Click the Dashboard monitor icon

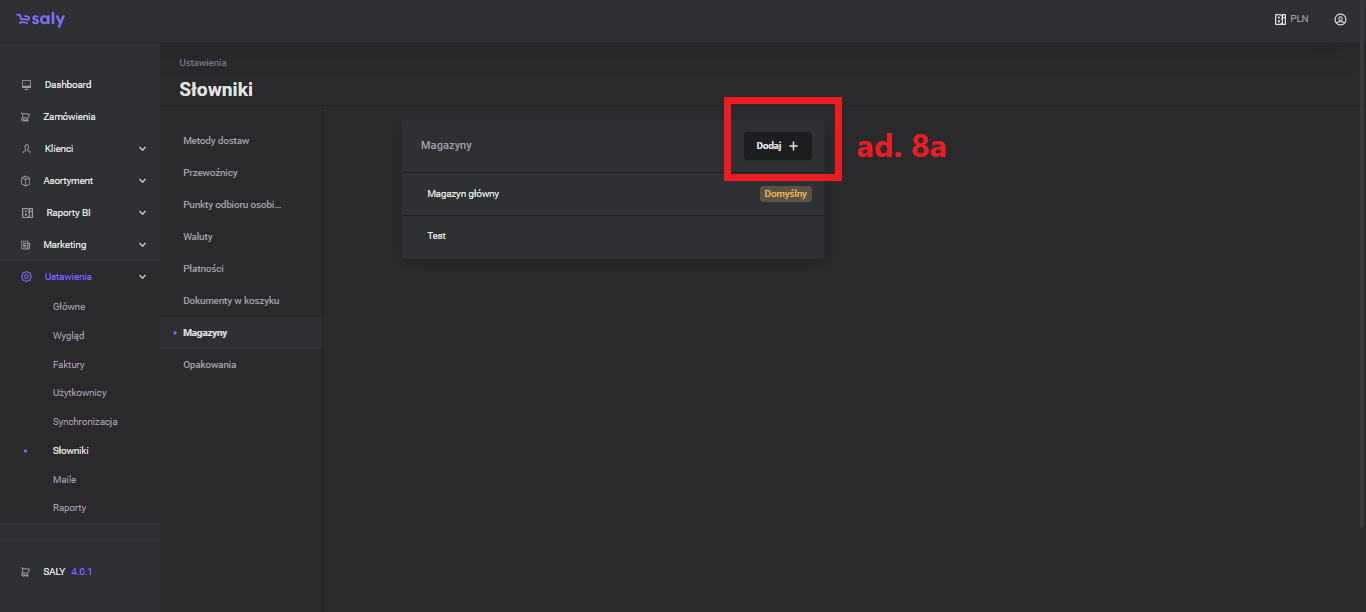26,85
